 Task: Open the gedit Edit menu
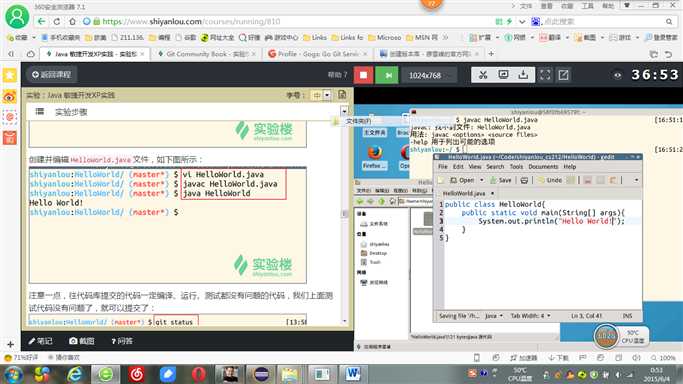point(458,166)
